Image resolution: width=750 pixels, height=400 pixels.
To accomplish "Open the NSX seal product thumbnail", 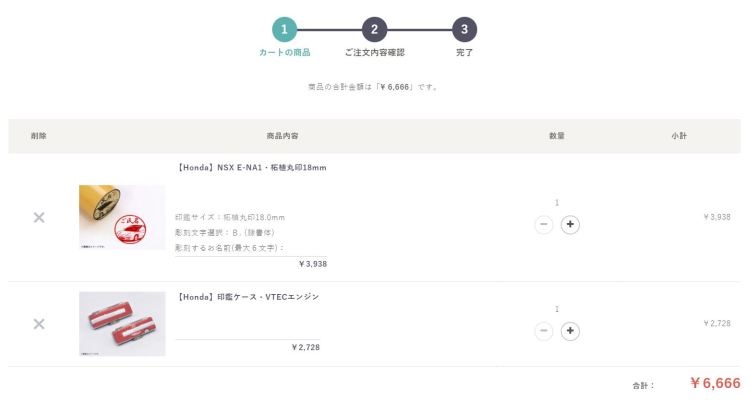I will [x=122, y=217].
